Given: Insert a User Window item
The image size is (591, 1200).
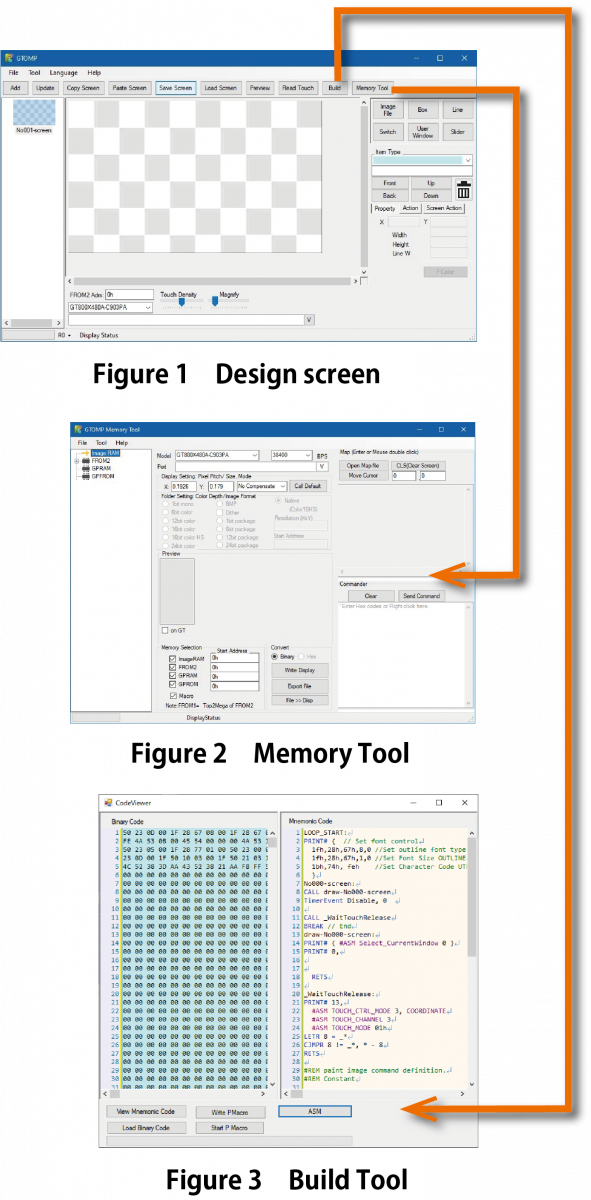Looking at the screenshot, I should coord(423,132).
